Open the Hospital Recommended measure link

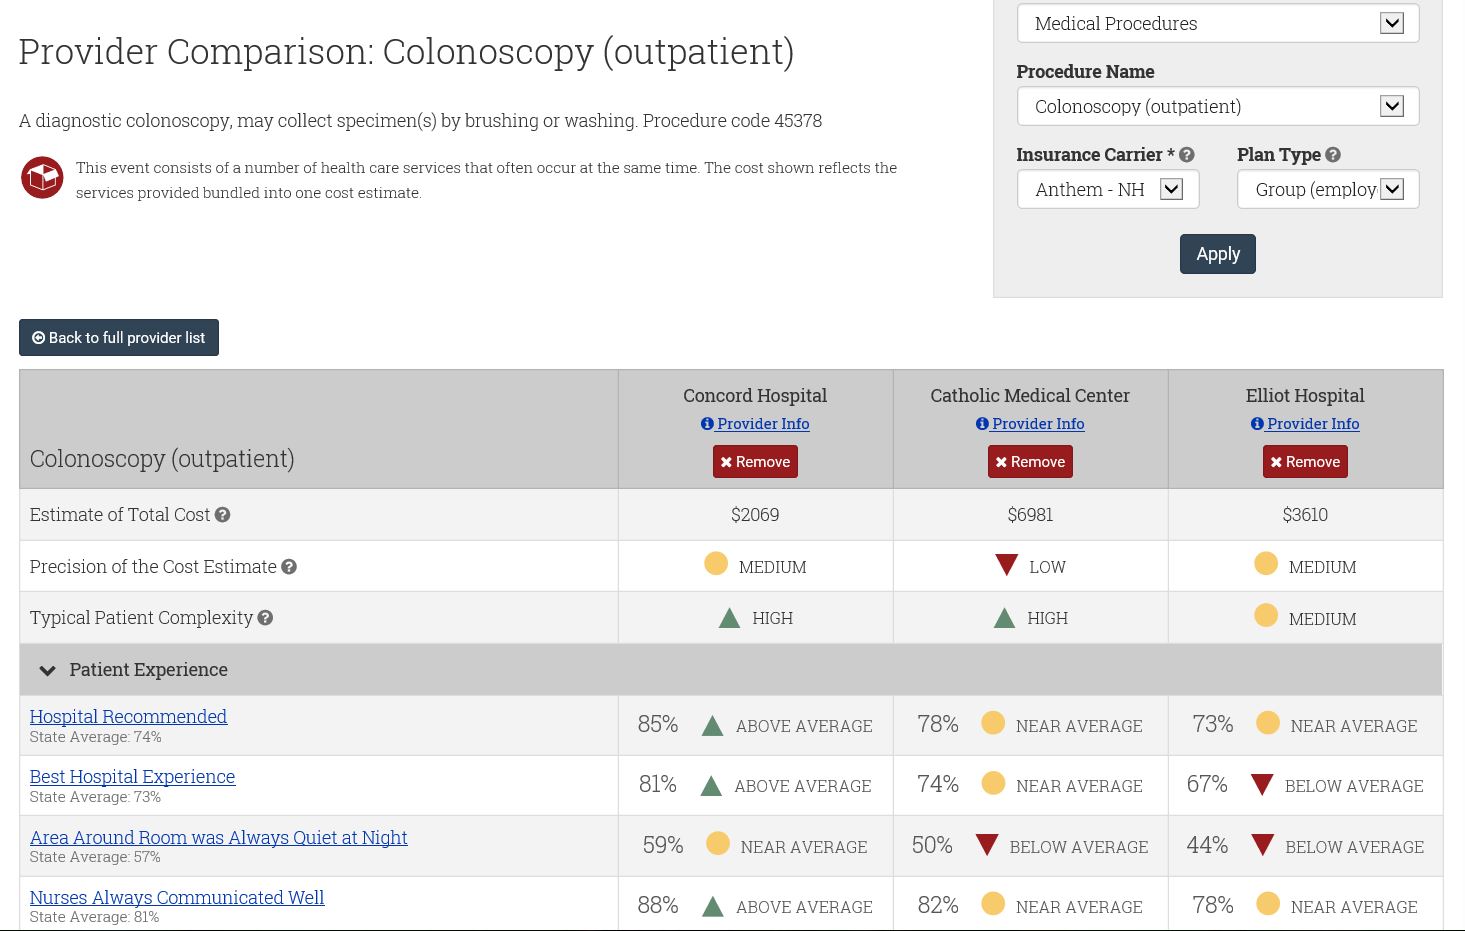click(128, 717)
